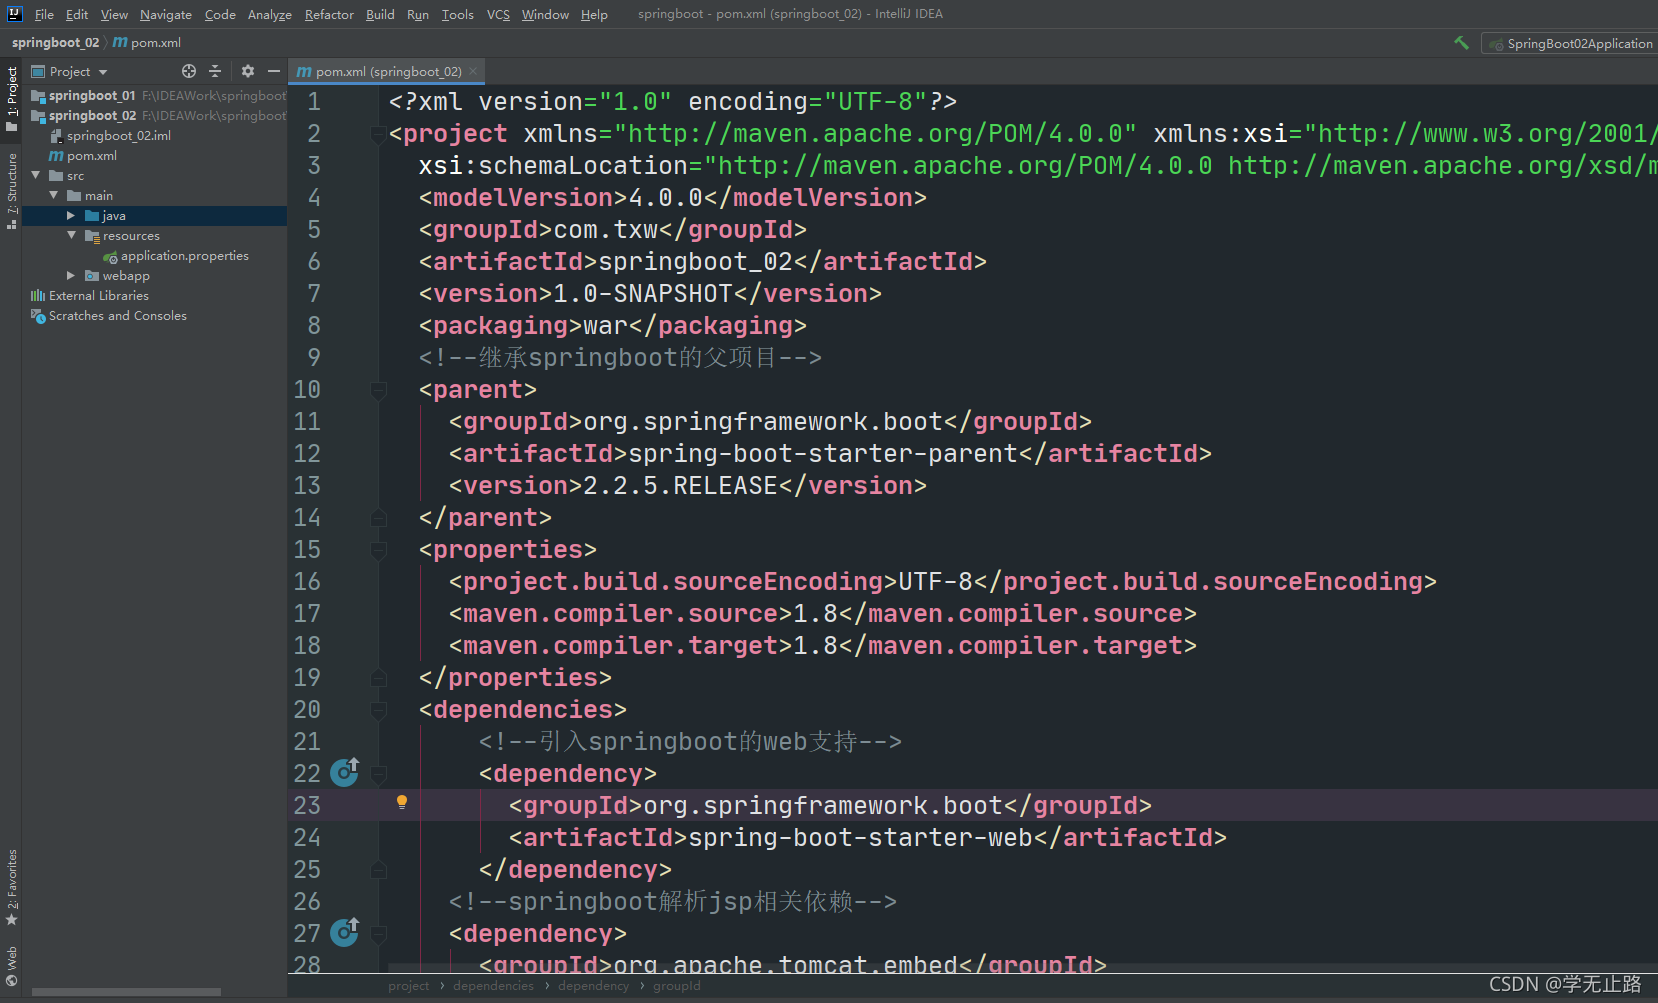The image size is (1658, 1003).
Task: Close the pom.xml (springboot_02) editor tab
Action: click(473, 72)
